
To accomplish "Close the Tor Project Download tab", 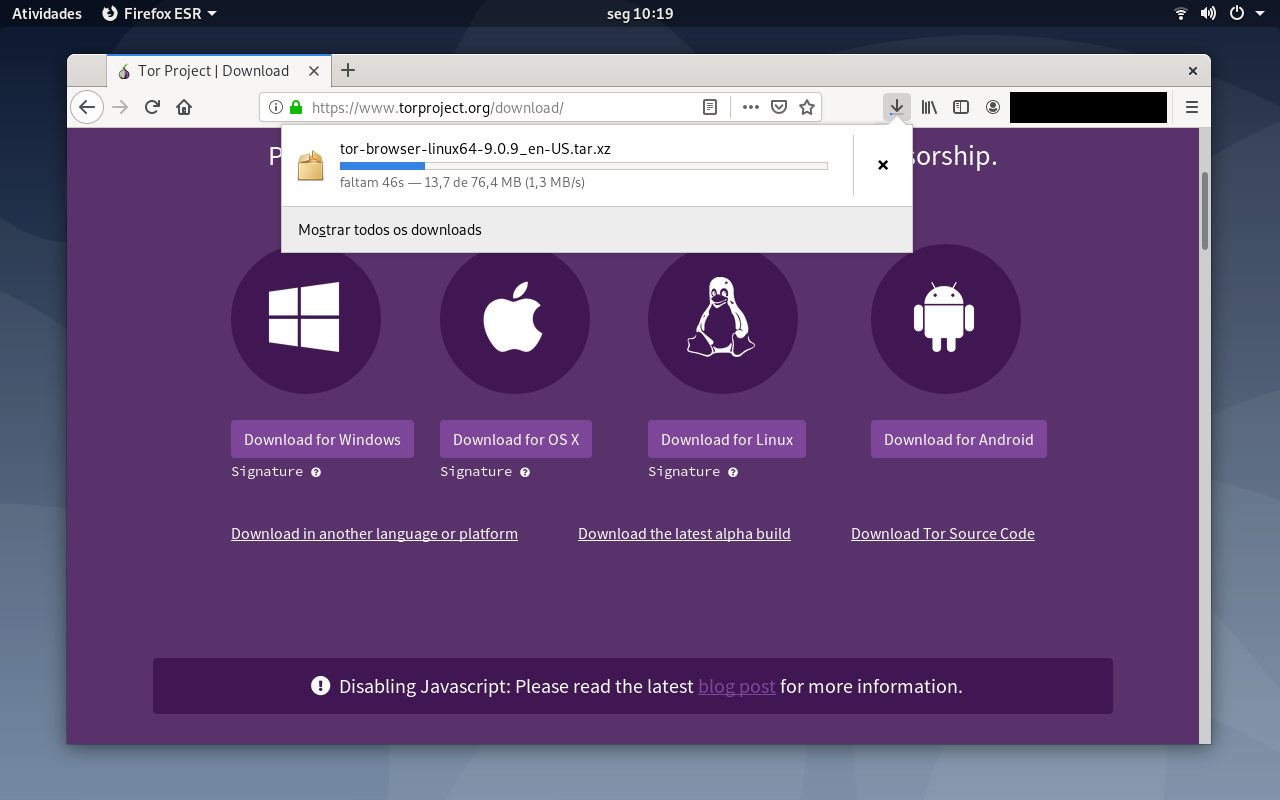I will (315, 71).
